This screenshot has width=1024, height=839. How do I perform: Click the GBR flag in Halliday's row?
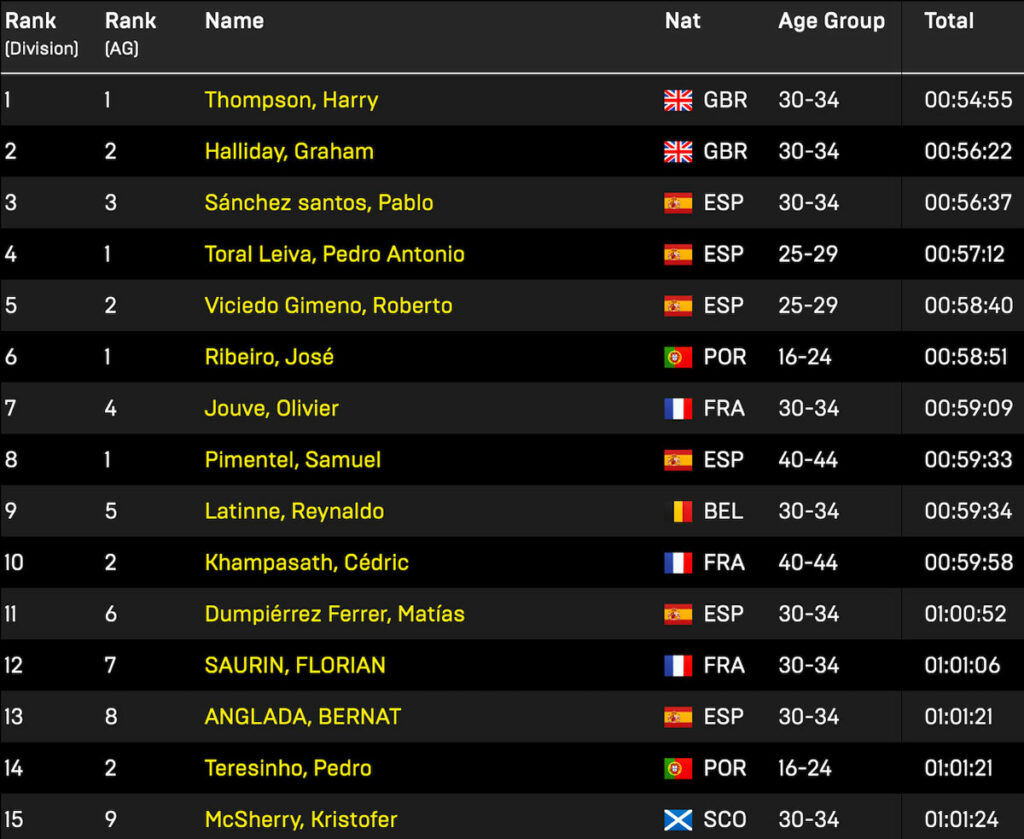coord(678,152)
